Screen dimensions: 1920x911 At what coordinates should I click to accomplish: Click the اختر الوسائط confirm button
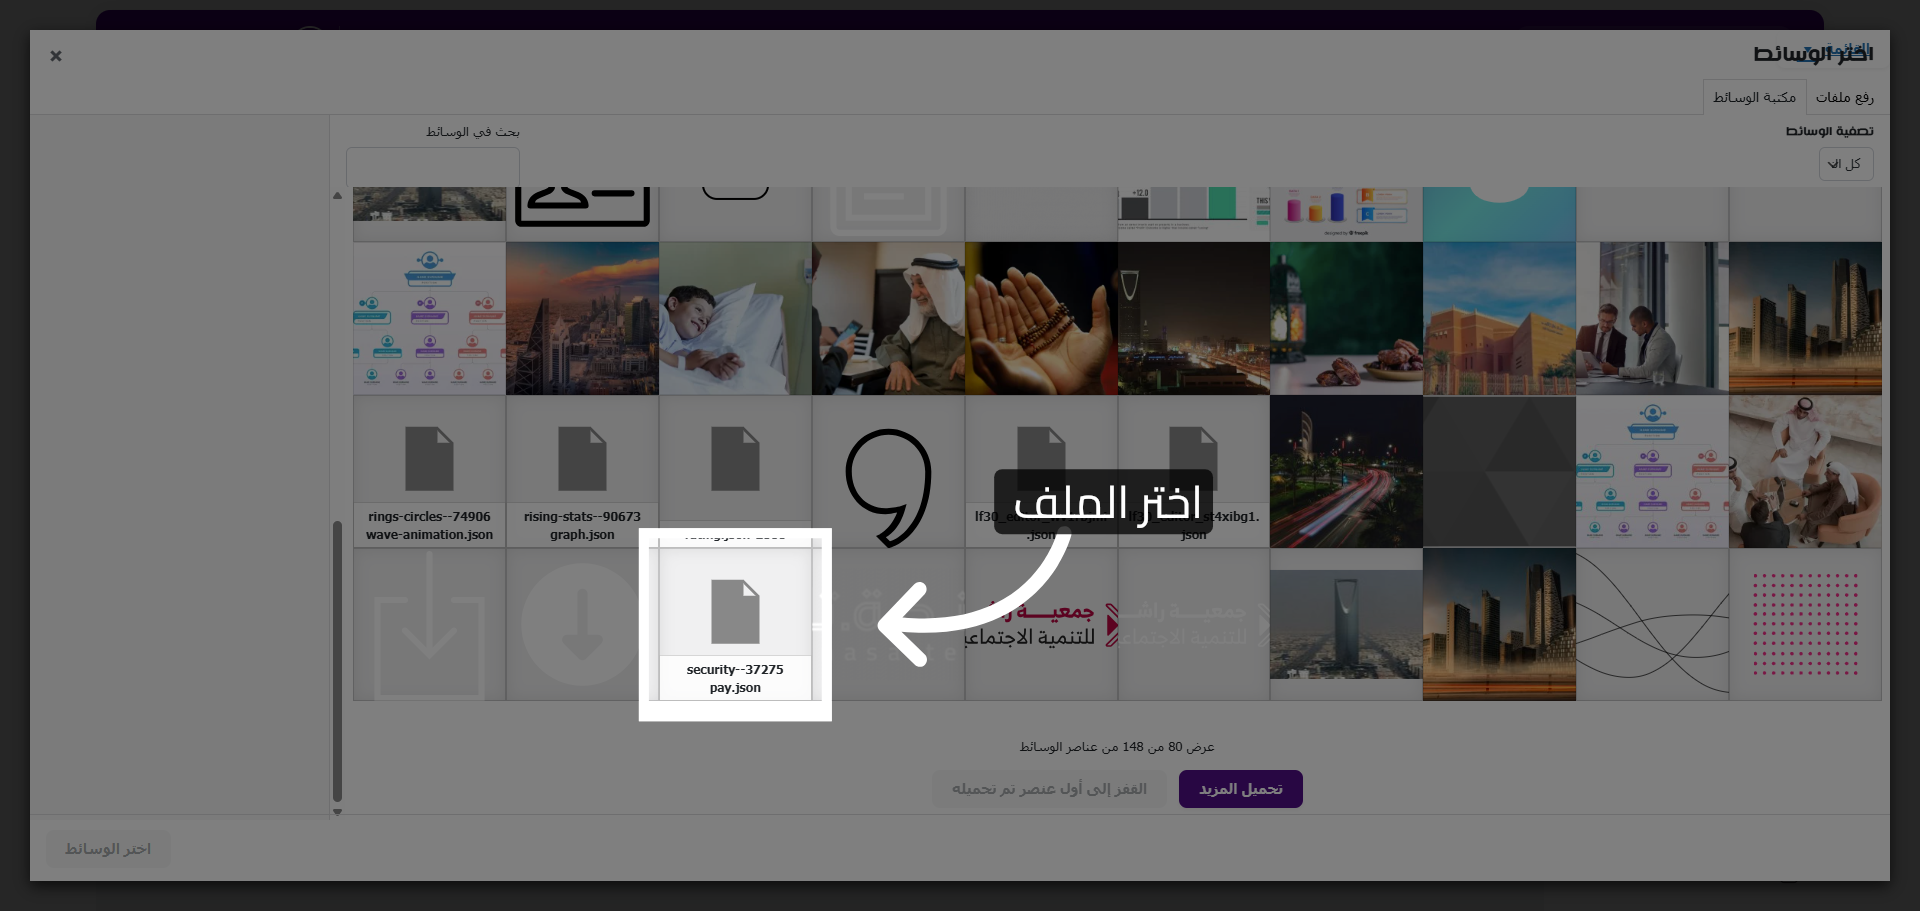(108, 849)
